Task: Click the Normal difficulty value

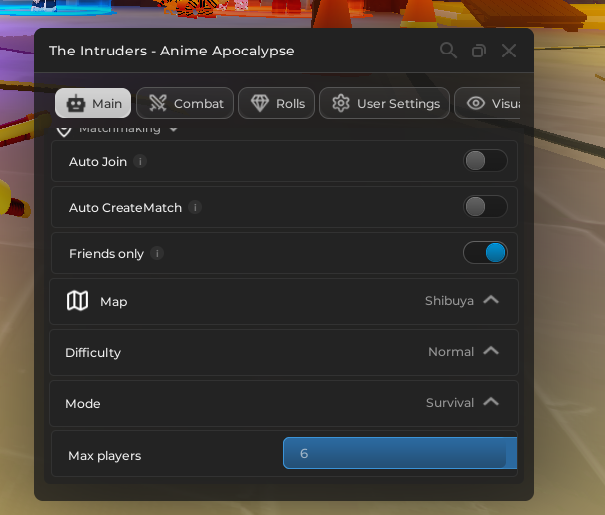Action: pos(451,351)
